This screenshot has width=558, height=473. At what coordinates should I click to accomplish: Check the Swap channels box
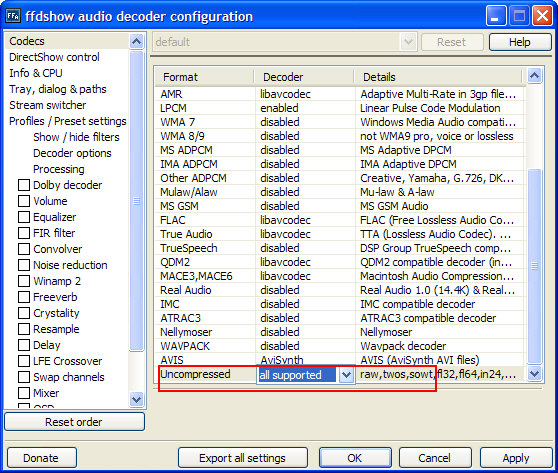coord(24,377)
